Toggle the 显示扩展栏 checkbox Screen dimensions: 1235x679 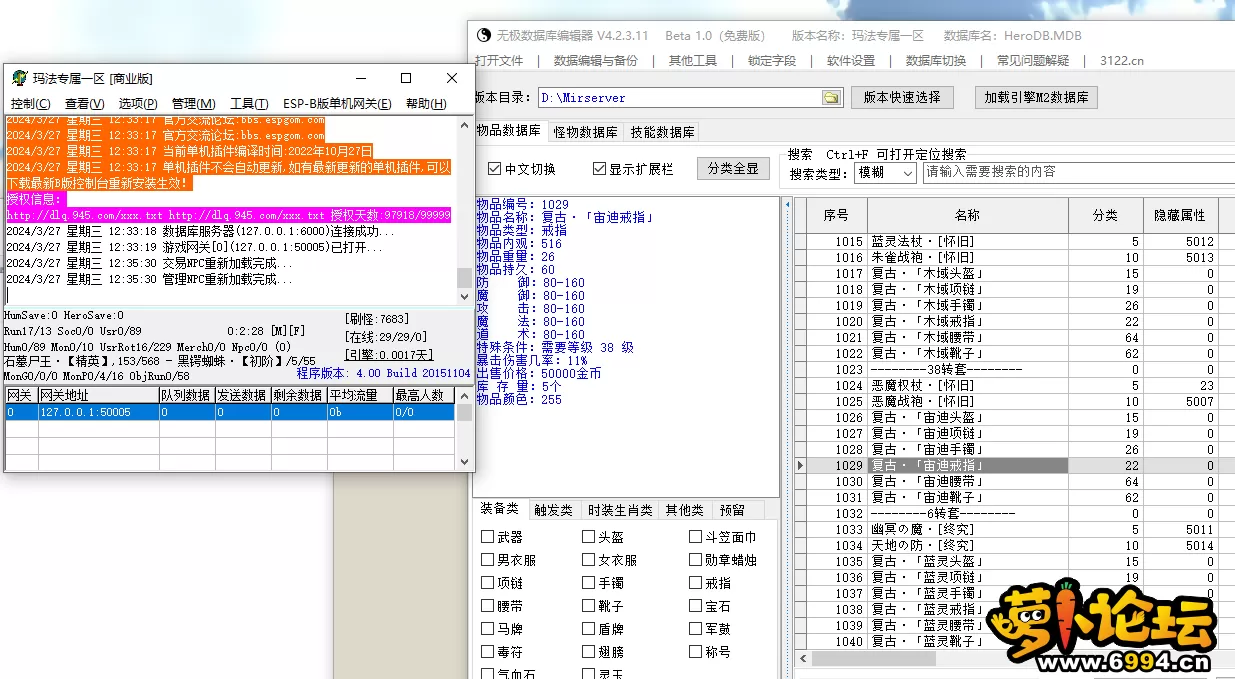(599, 169)
